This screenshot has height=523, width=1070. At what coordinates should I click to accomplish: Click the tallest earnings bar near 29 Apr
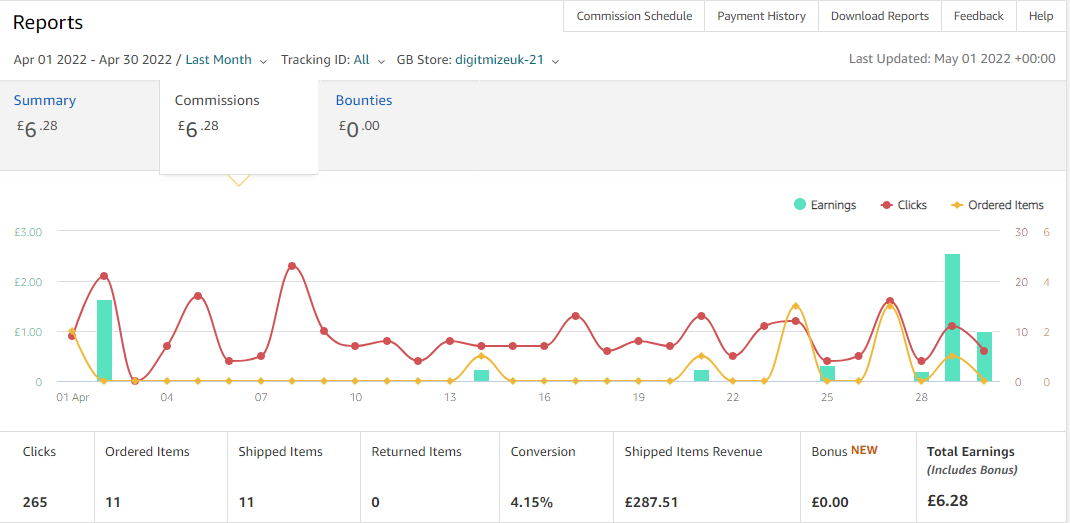(953, 317)
